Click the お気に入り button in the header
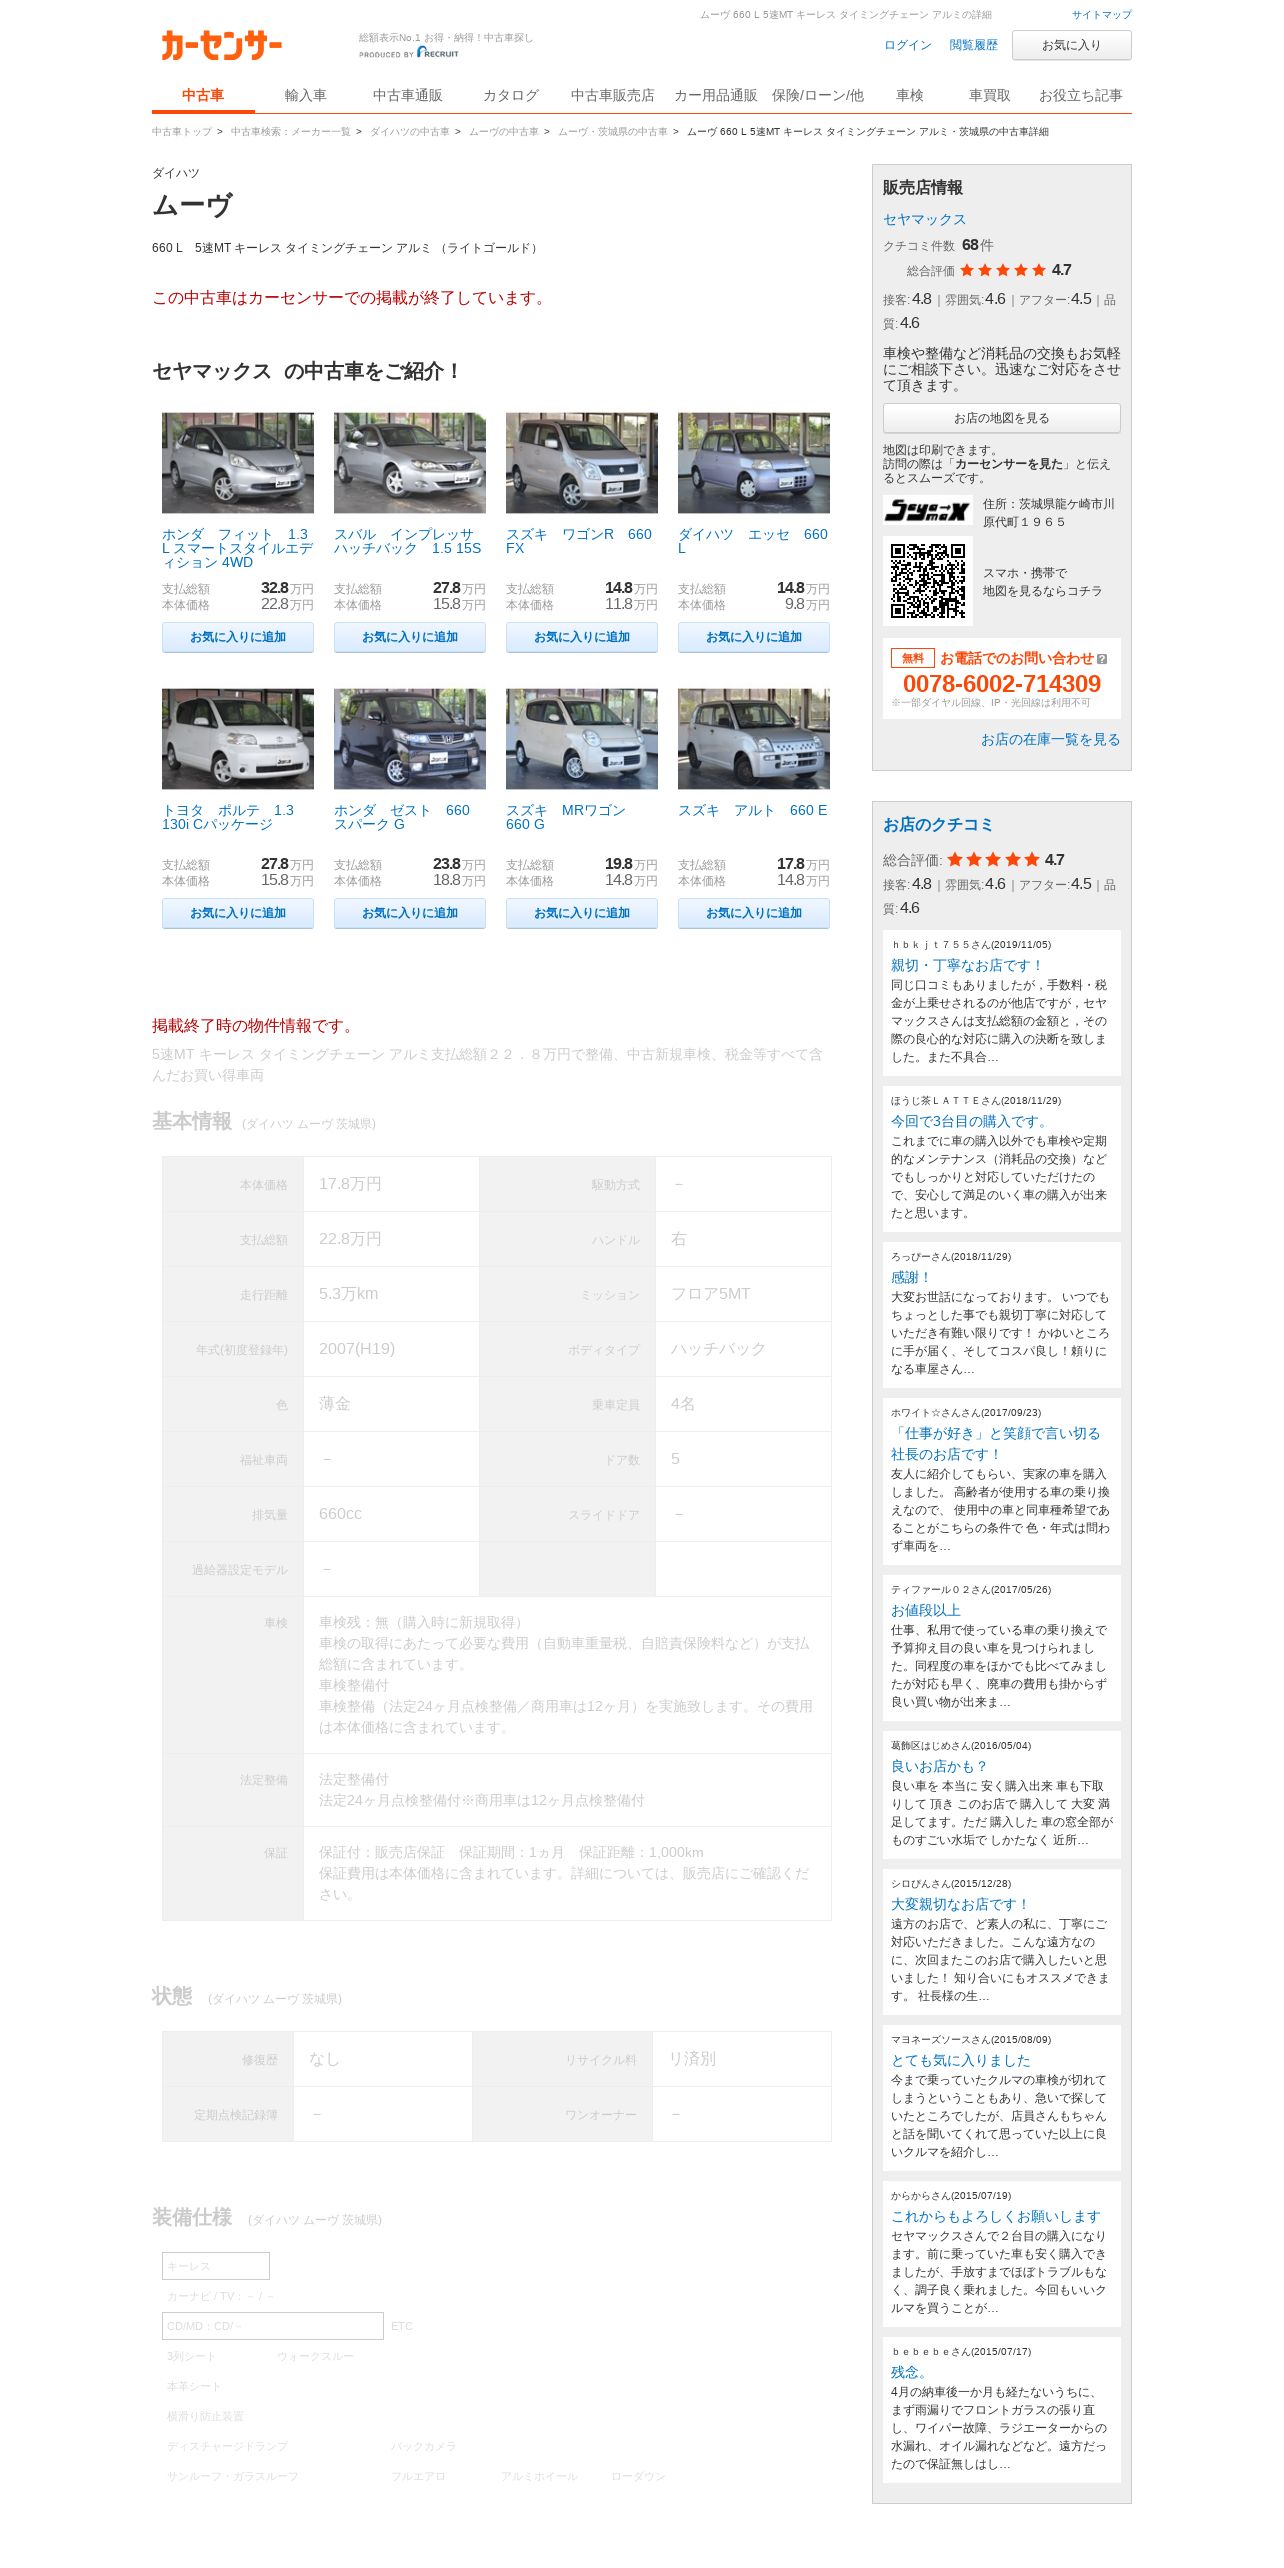The width and height of the screenshot is (1284, 2568). click(x=1071, y=45)
